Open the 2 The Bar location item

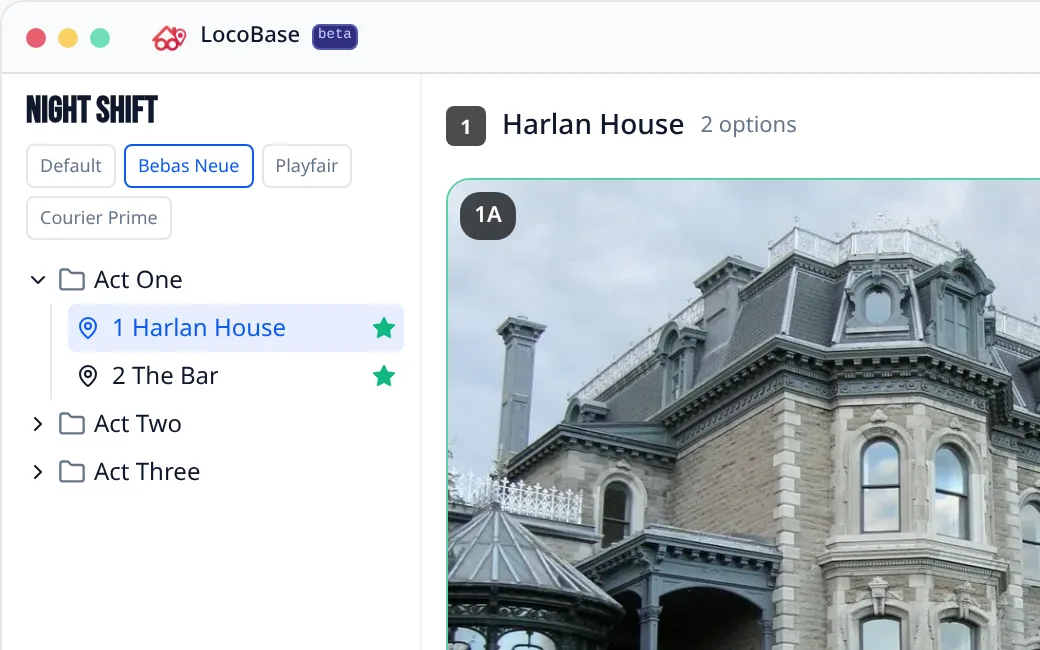[235, 376]
